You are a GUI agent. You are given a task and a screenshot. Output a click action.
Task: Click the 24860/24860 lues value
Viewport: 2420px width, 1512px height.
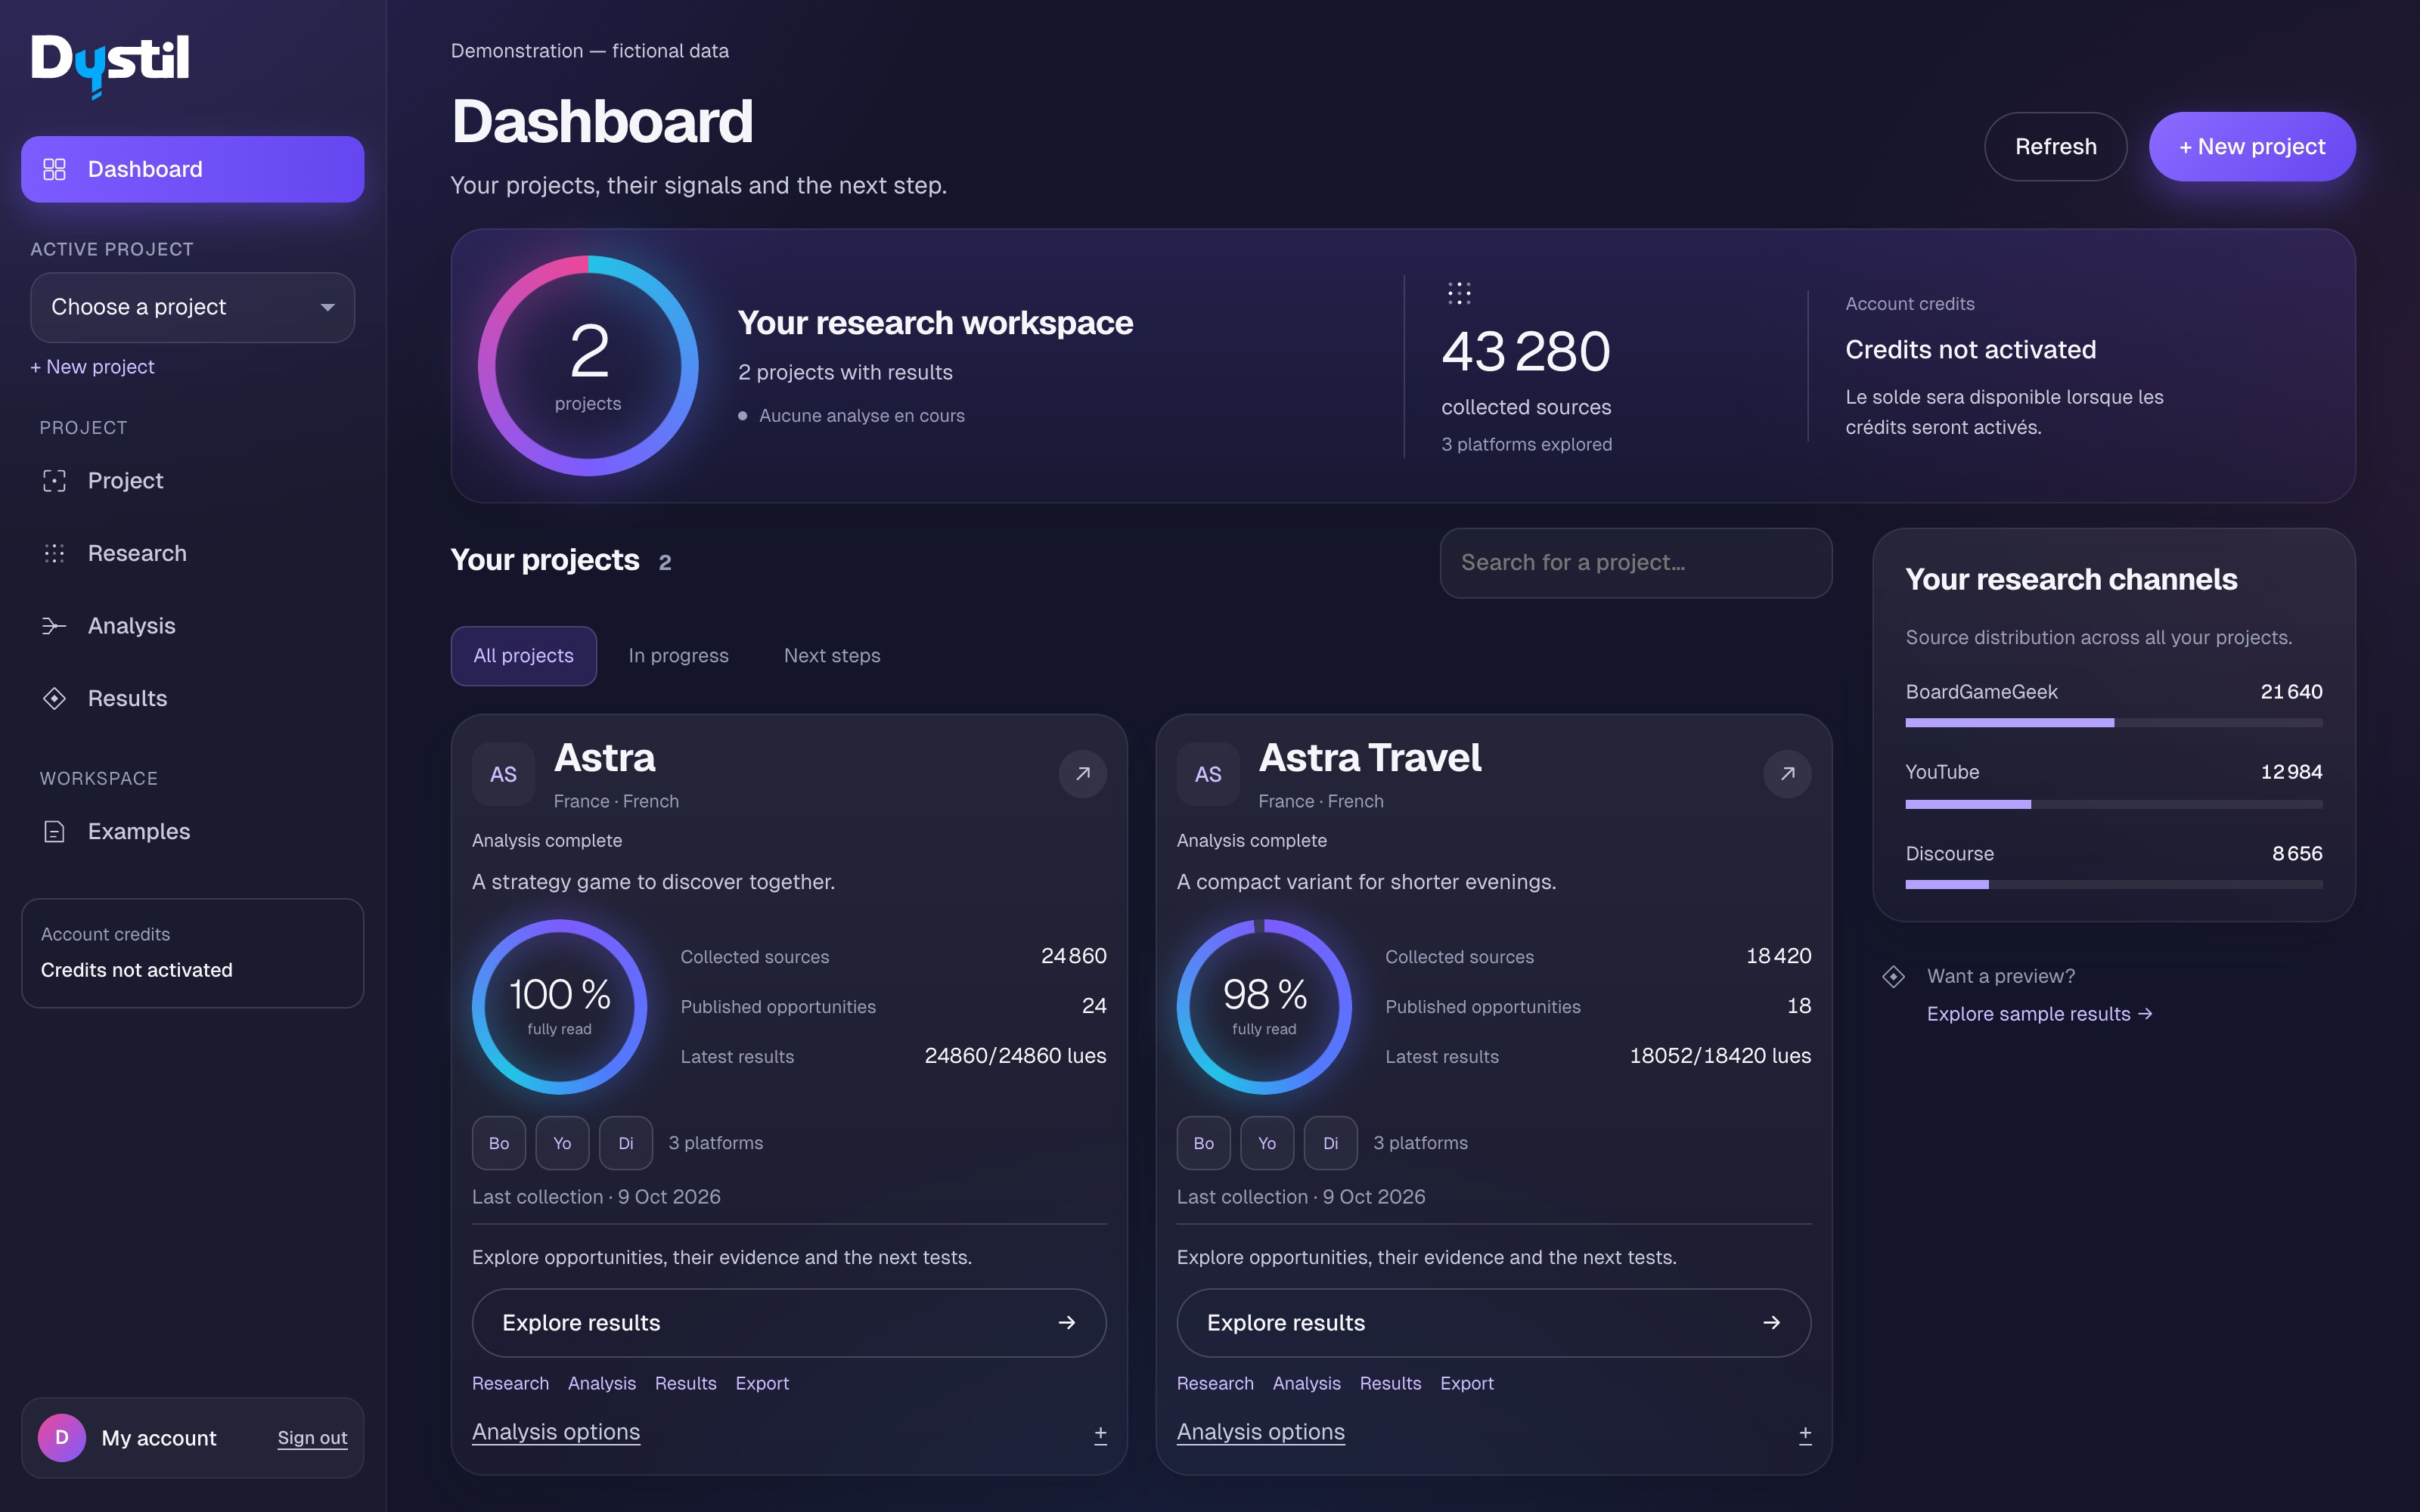point(1015,1056)
